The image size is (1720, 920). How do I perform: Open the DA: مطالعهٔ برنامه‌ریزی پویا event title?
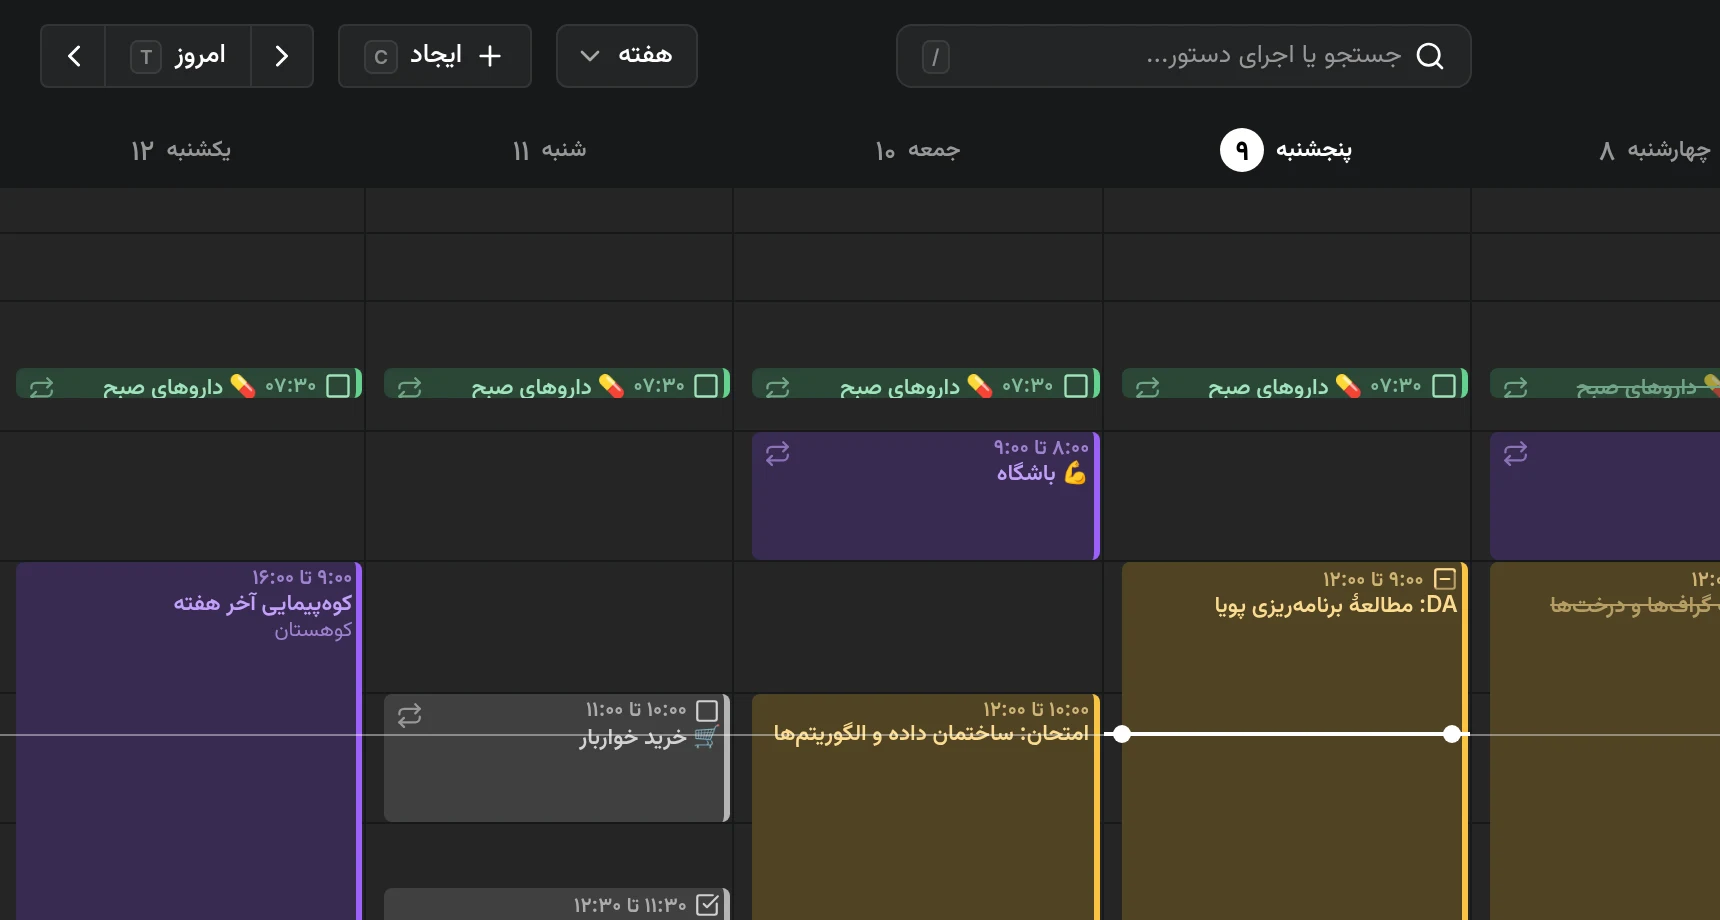click(x=1336, y=605)
